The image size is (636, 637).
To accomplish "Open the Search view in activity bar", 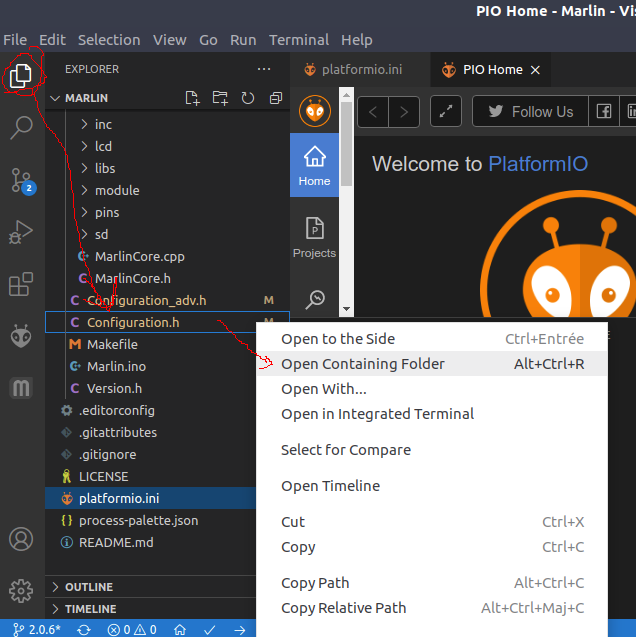I will (x=21, y=128).
